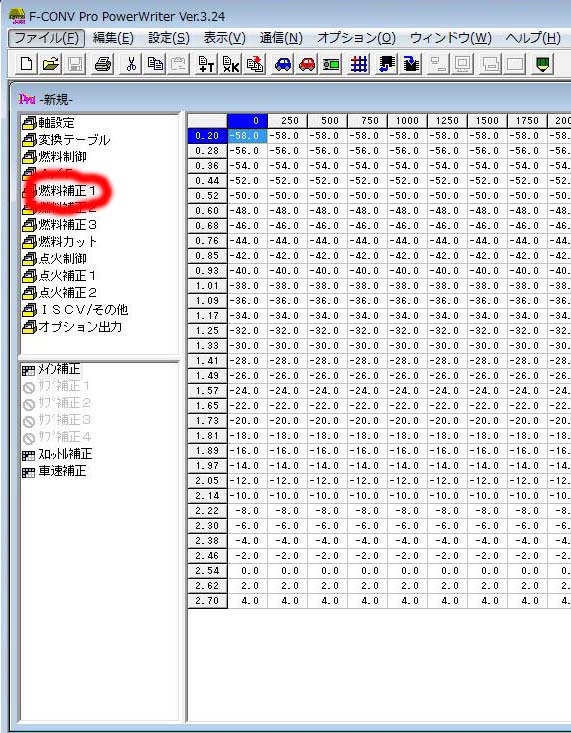Image resolution: width=571 pixels, height=733 pixels.
Task: Select the 変換テーブル folder
Action: click(x=66, y=140)
